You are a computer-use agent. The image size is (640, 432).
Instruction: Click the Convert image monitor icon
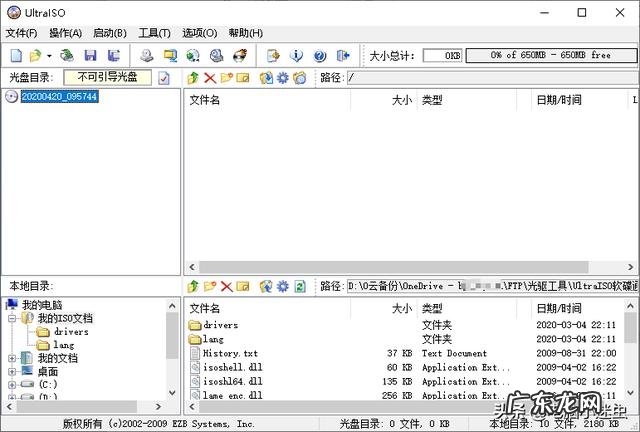coord(170,55)
